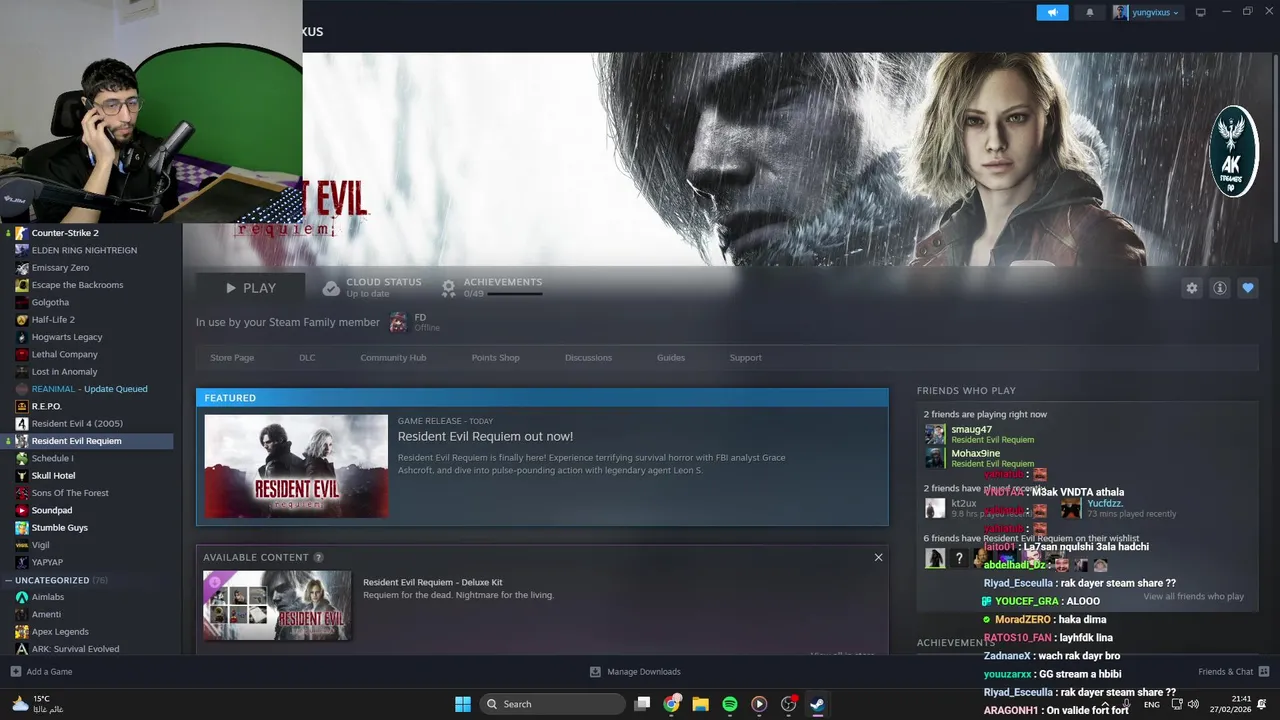This screenshot has height=720, width=1280.
Task: Click the Steam announcements megaphone icon
Action: (1052, 12)
